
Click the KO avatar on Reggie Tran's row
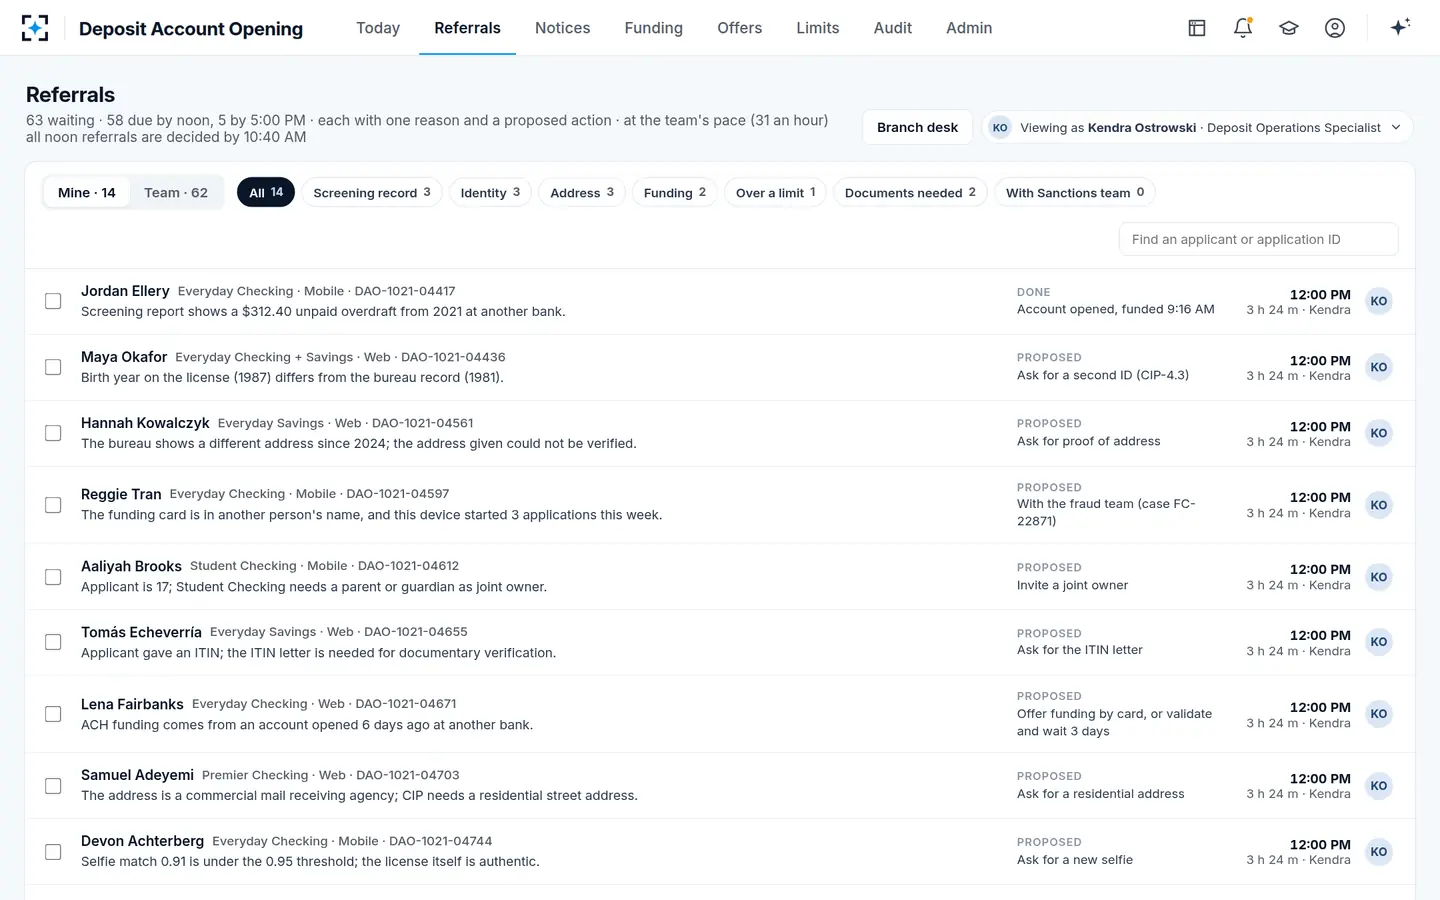1379,505
